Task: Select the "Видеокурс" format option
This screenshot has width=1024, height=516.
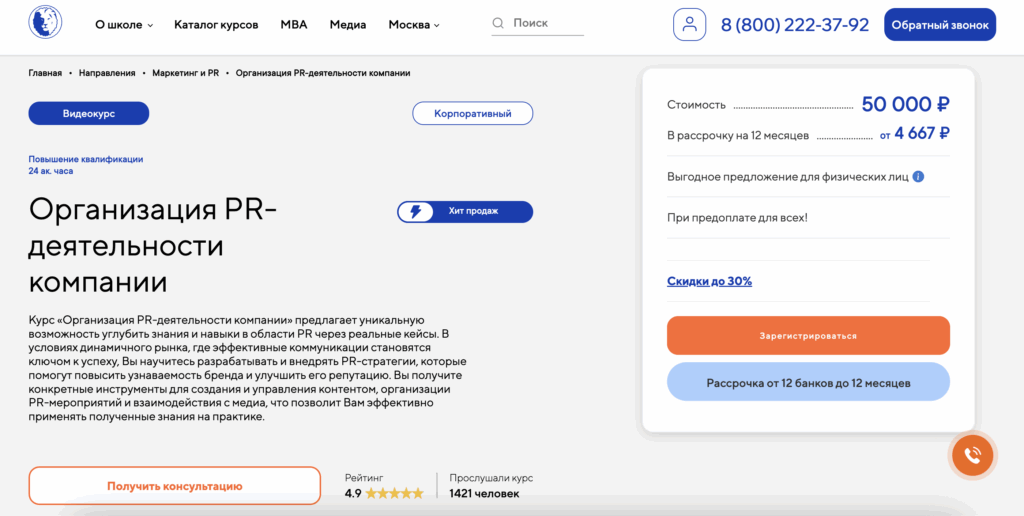Action: click(89, 114)
